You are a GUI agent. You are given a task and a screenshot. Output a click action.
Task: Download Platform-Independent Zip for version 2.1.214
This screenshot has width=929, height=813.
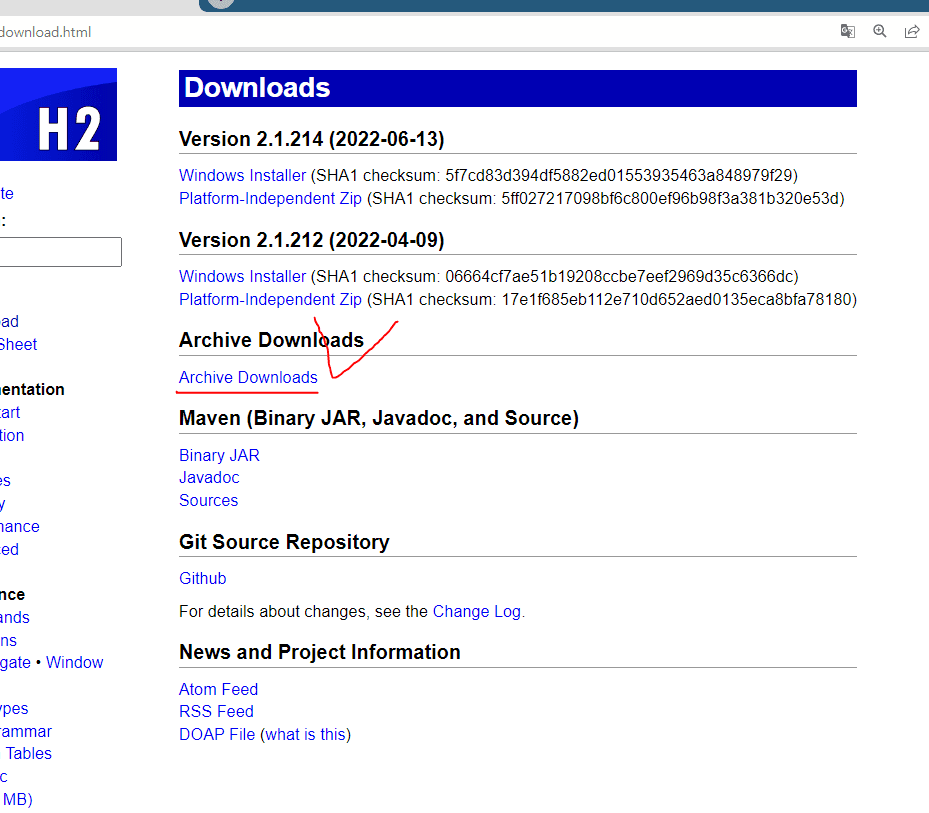tap(270, 198)
